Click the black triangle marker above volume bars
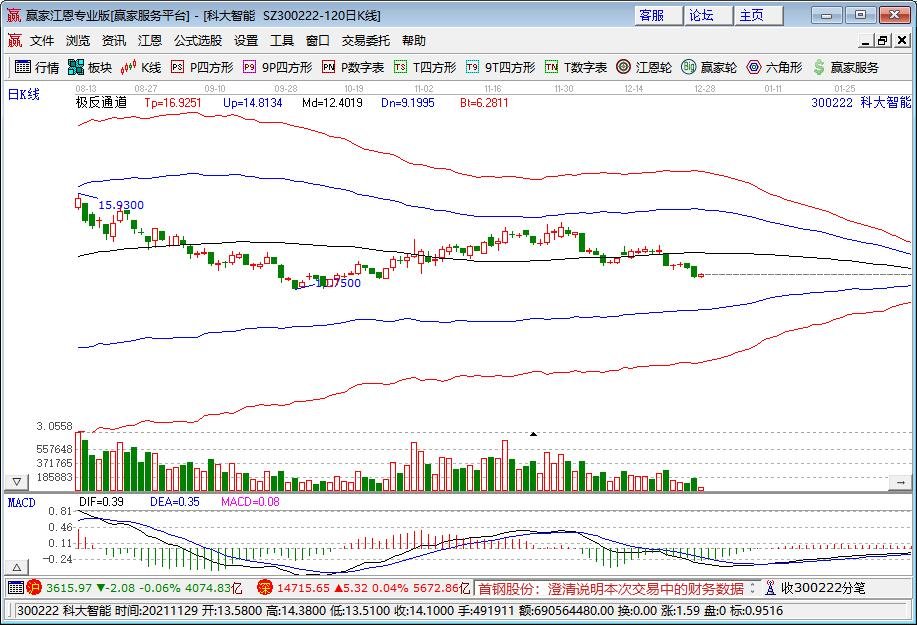The height and width of the screenshot is (625, 917). coord(533,434)
